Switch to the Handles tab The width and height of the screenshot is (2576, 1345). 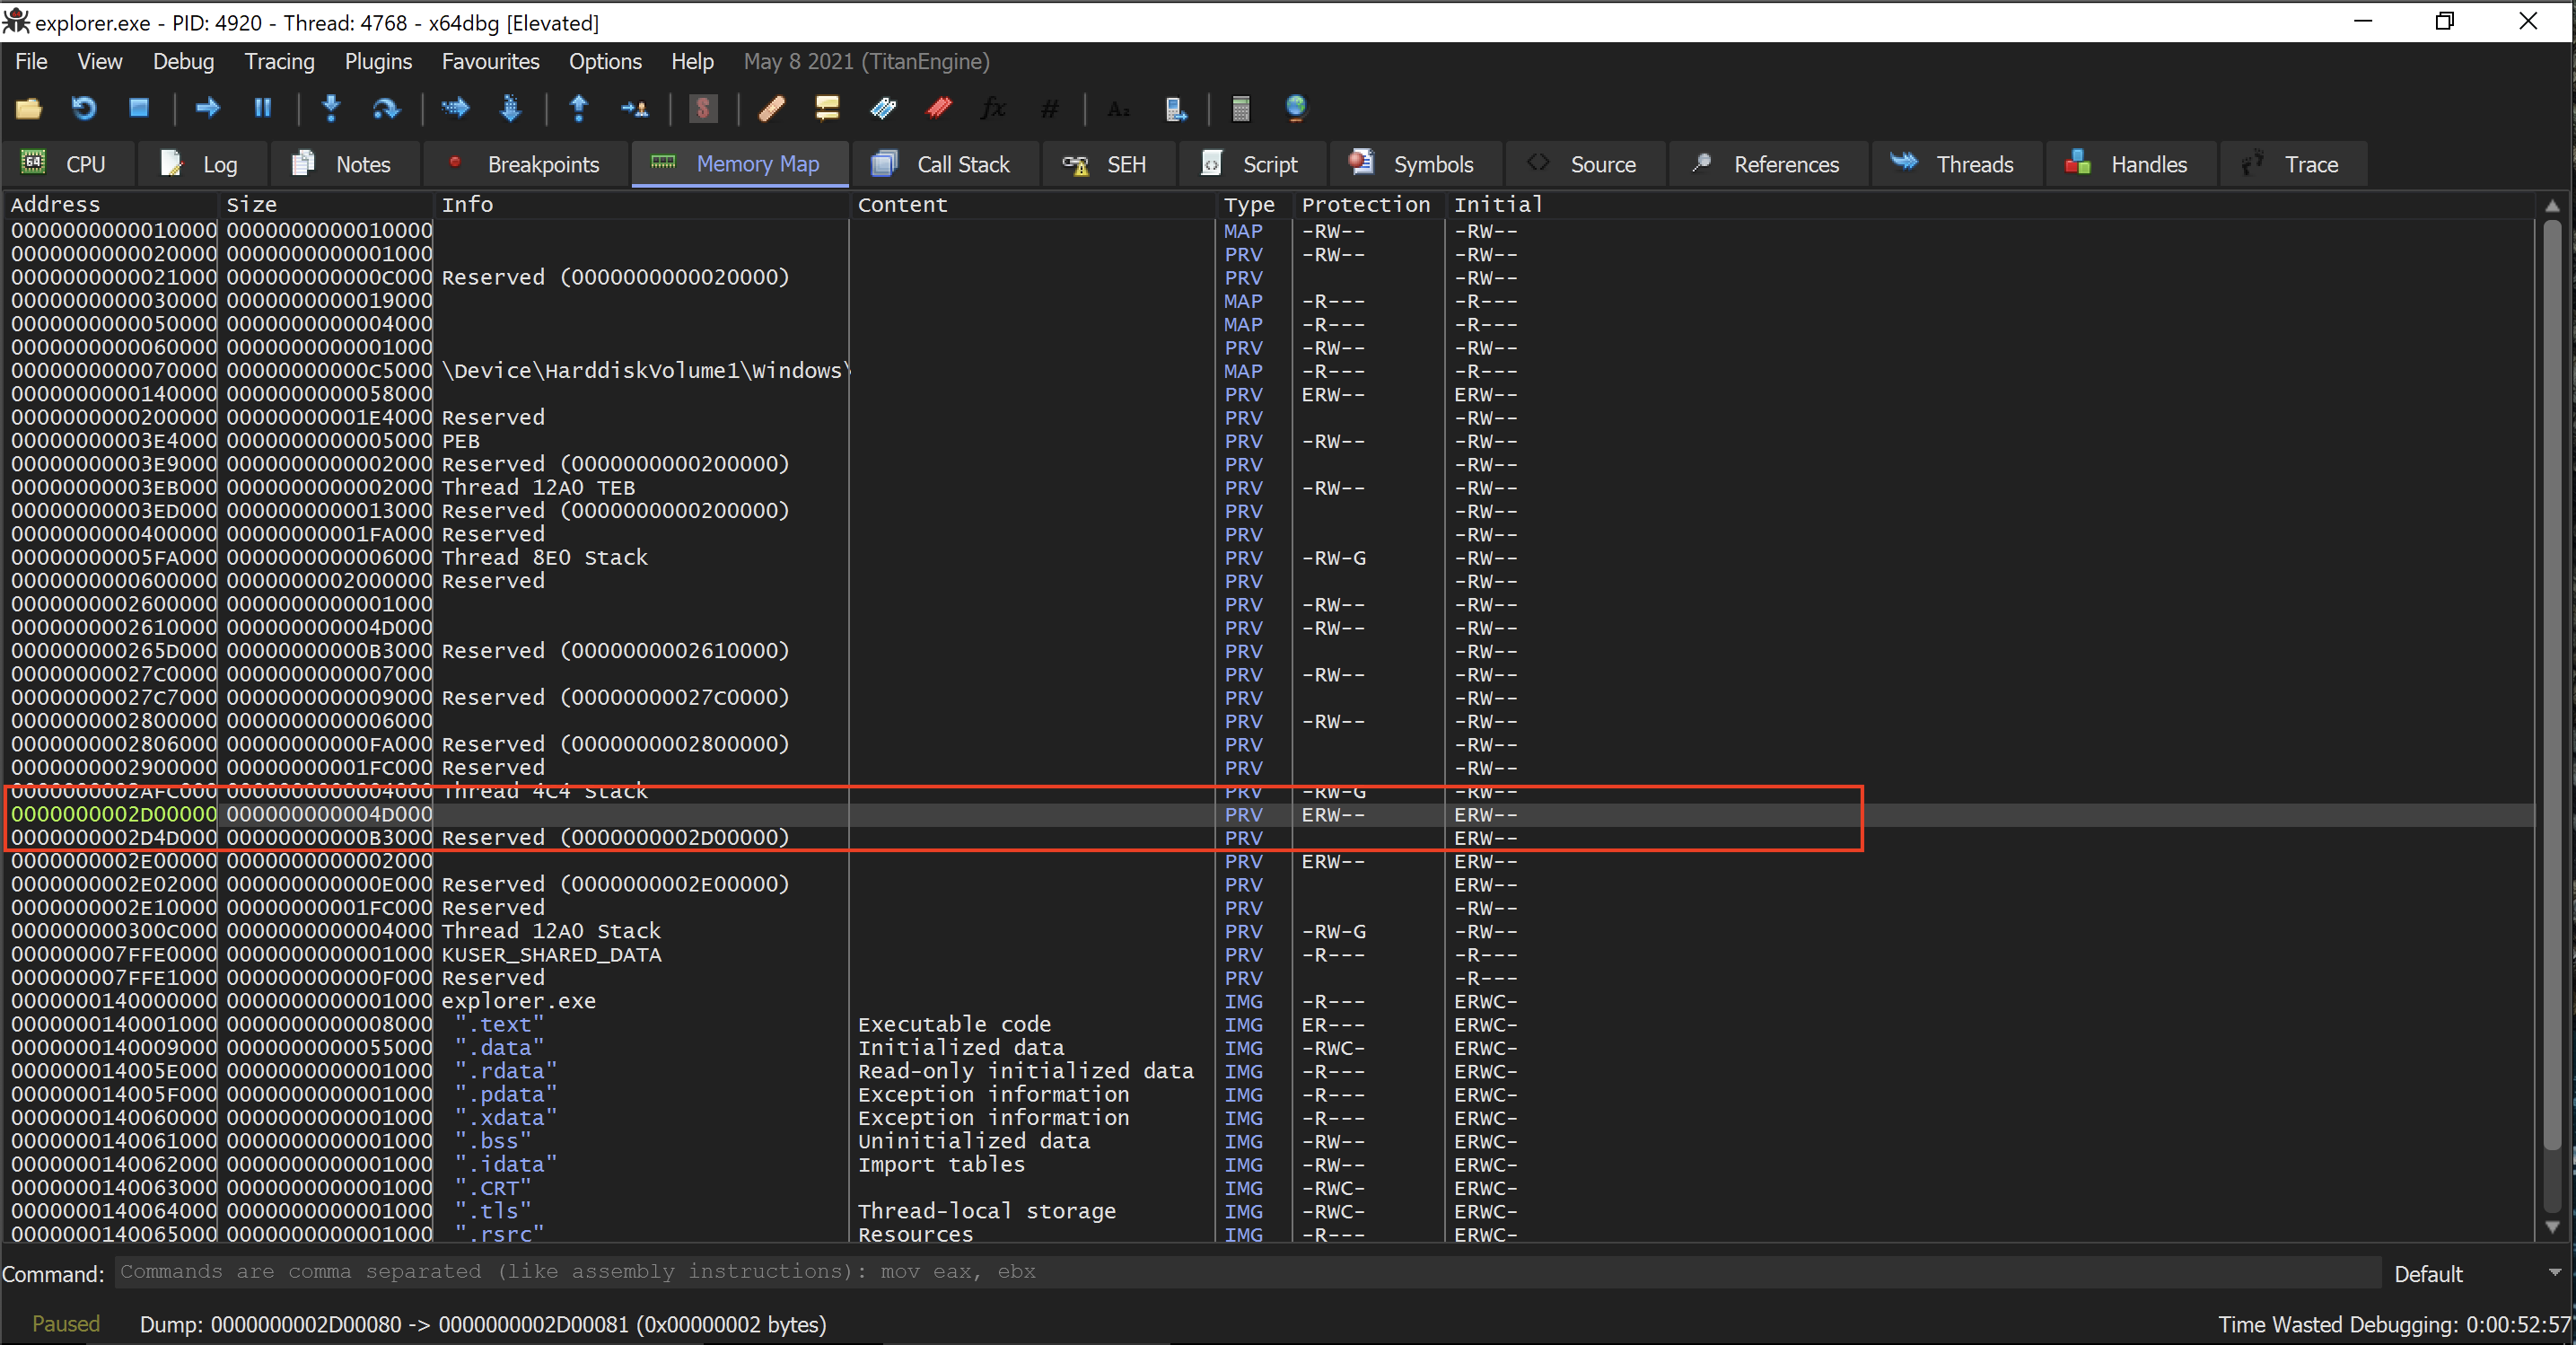(x=2131, y=164)
